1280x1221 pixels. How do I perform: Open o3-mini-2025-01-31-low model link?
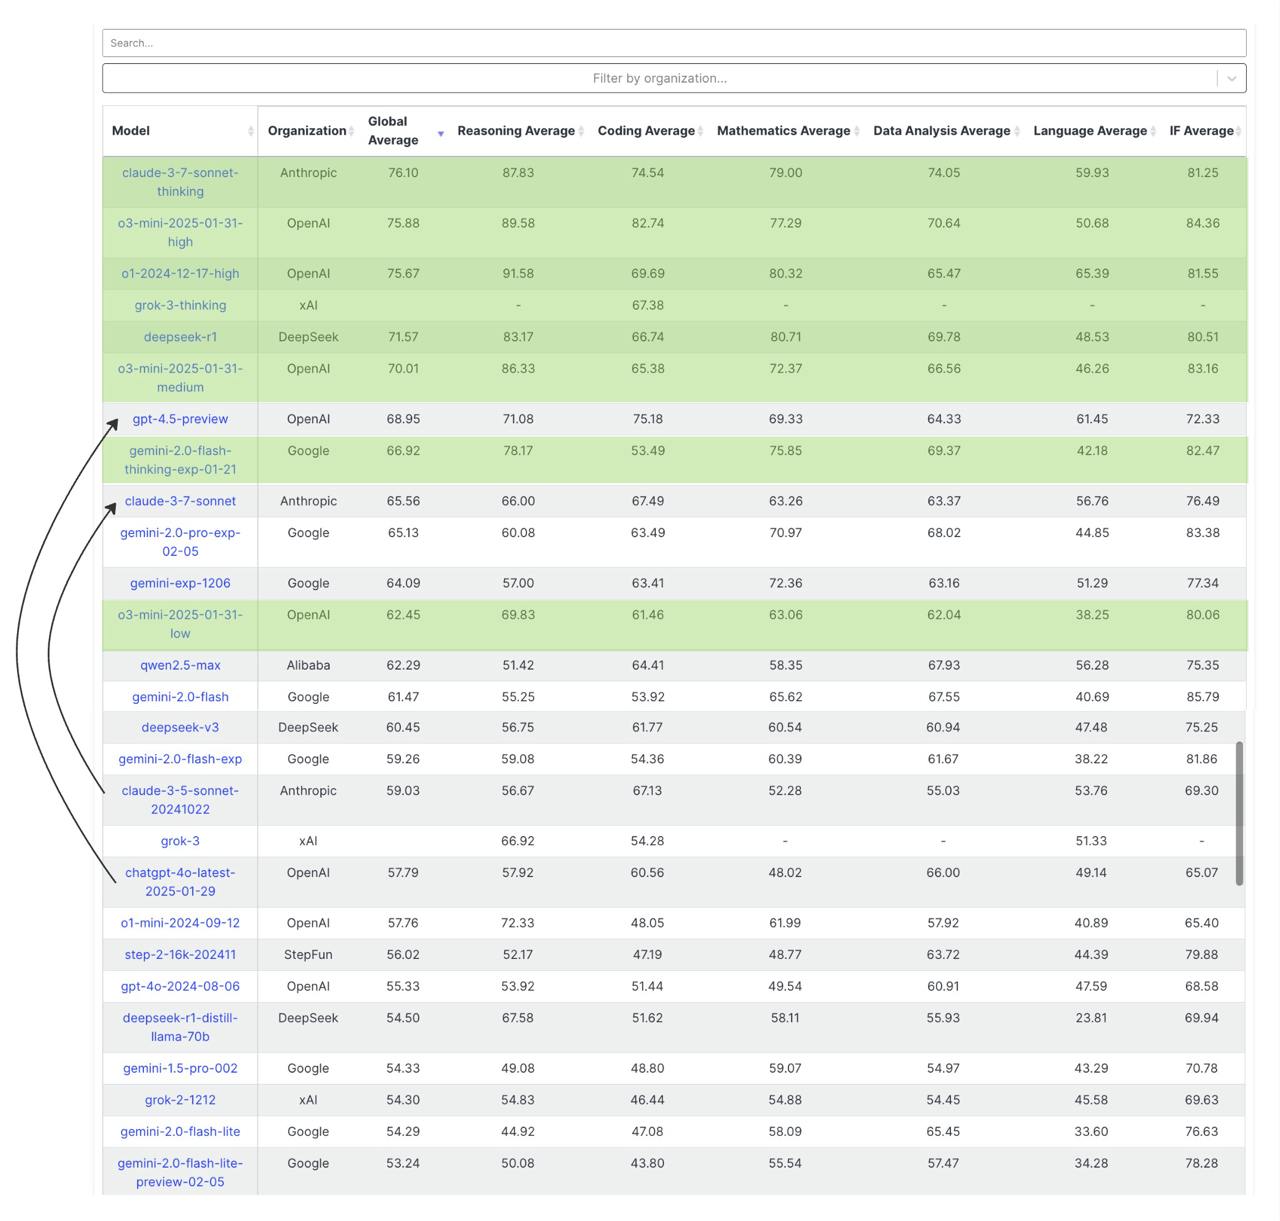180,624
